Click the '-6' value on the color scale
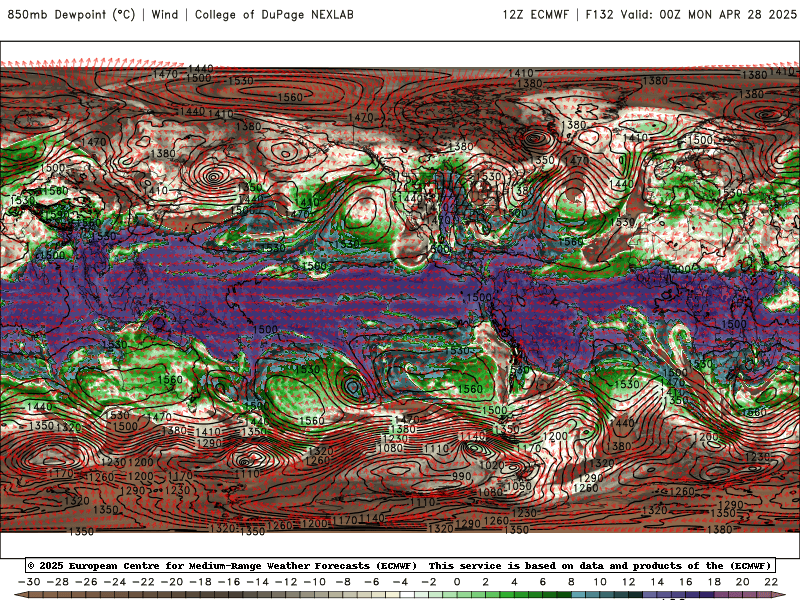 coord(372,582)
